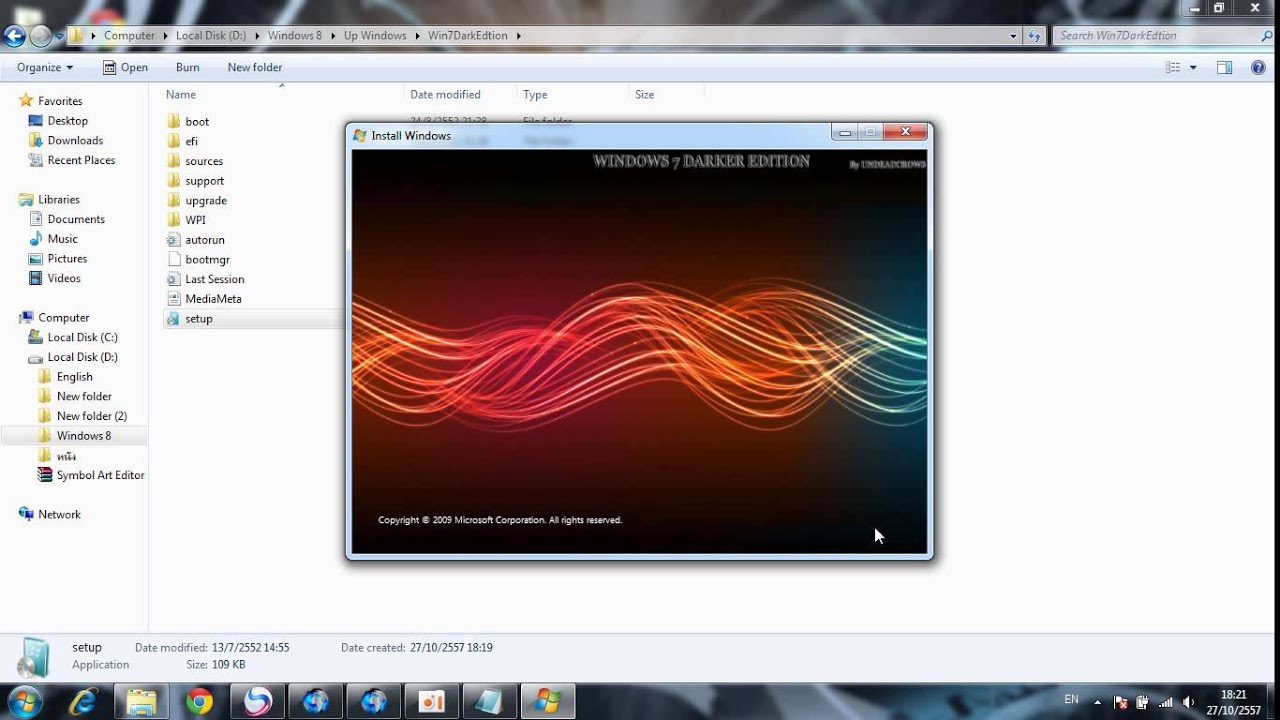This screenshot has height=720, width=1280.
Task: Click the Back navigation arrow in Explorer
Action: point(14,36)
